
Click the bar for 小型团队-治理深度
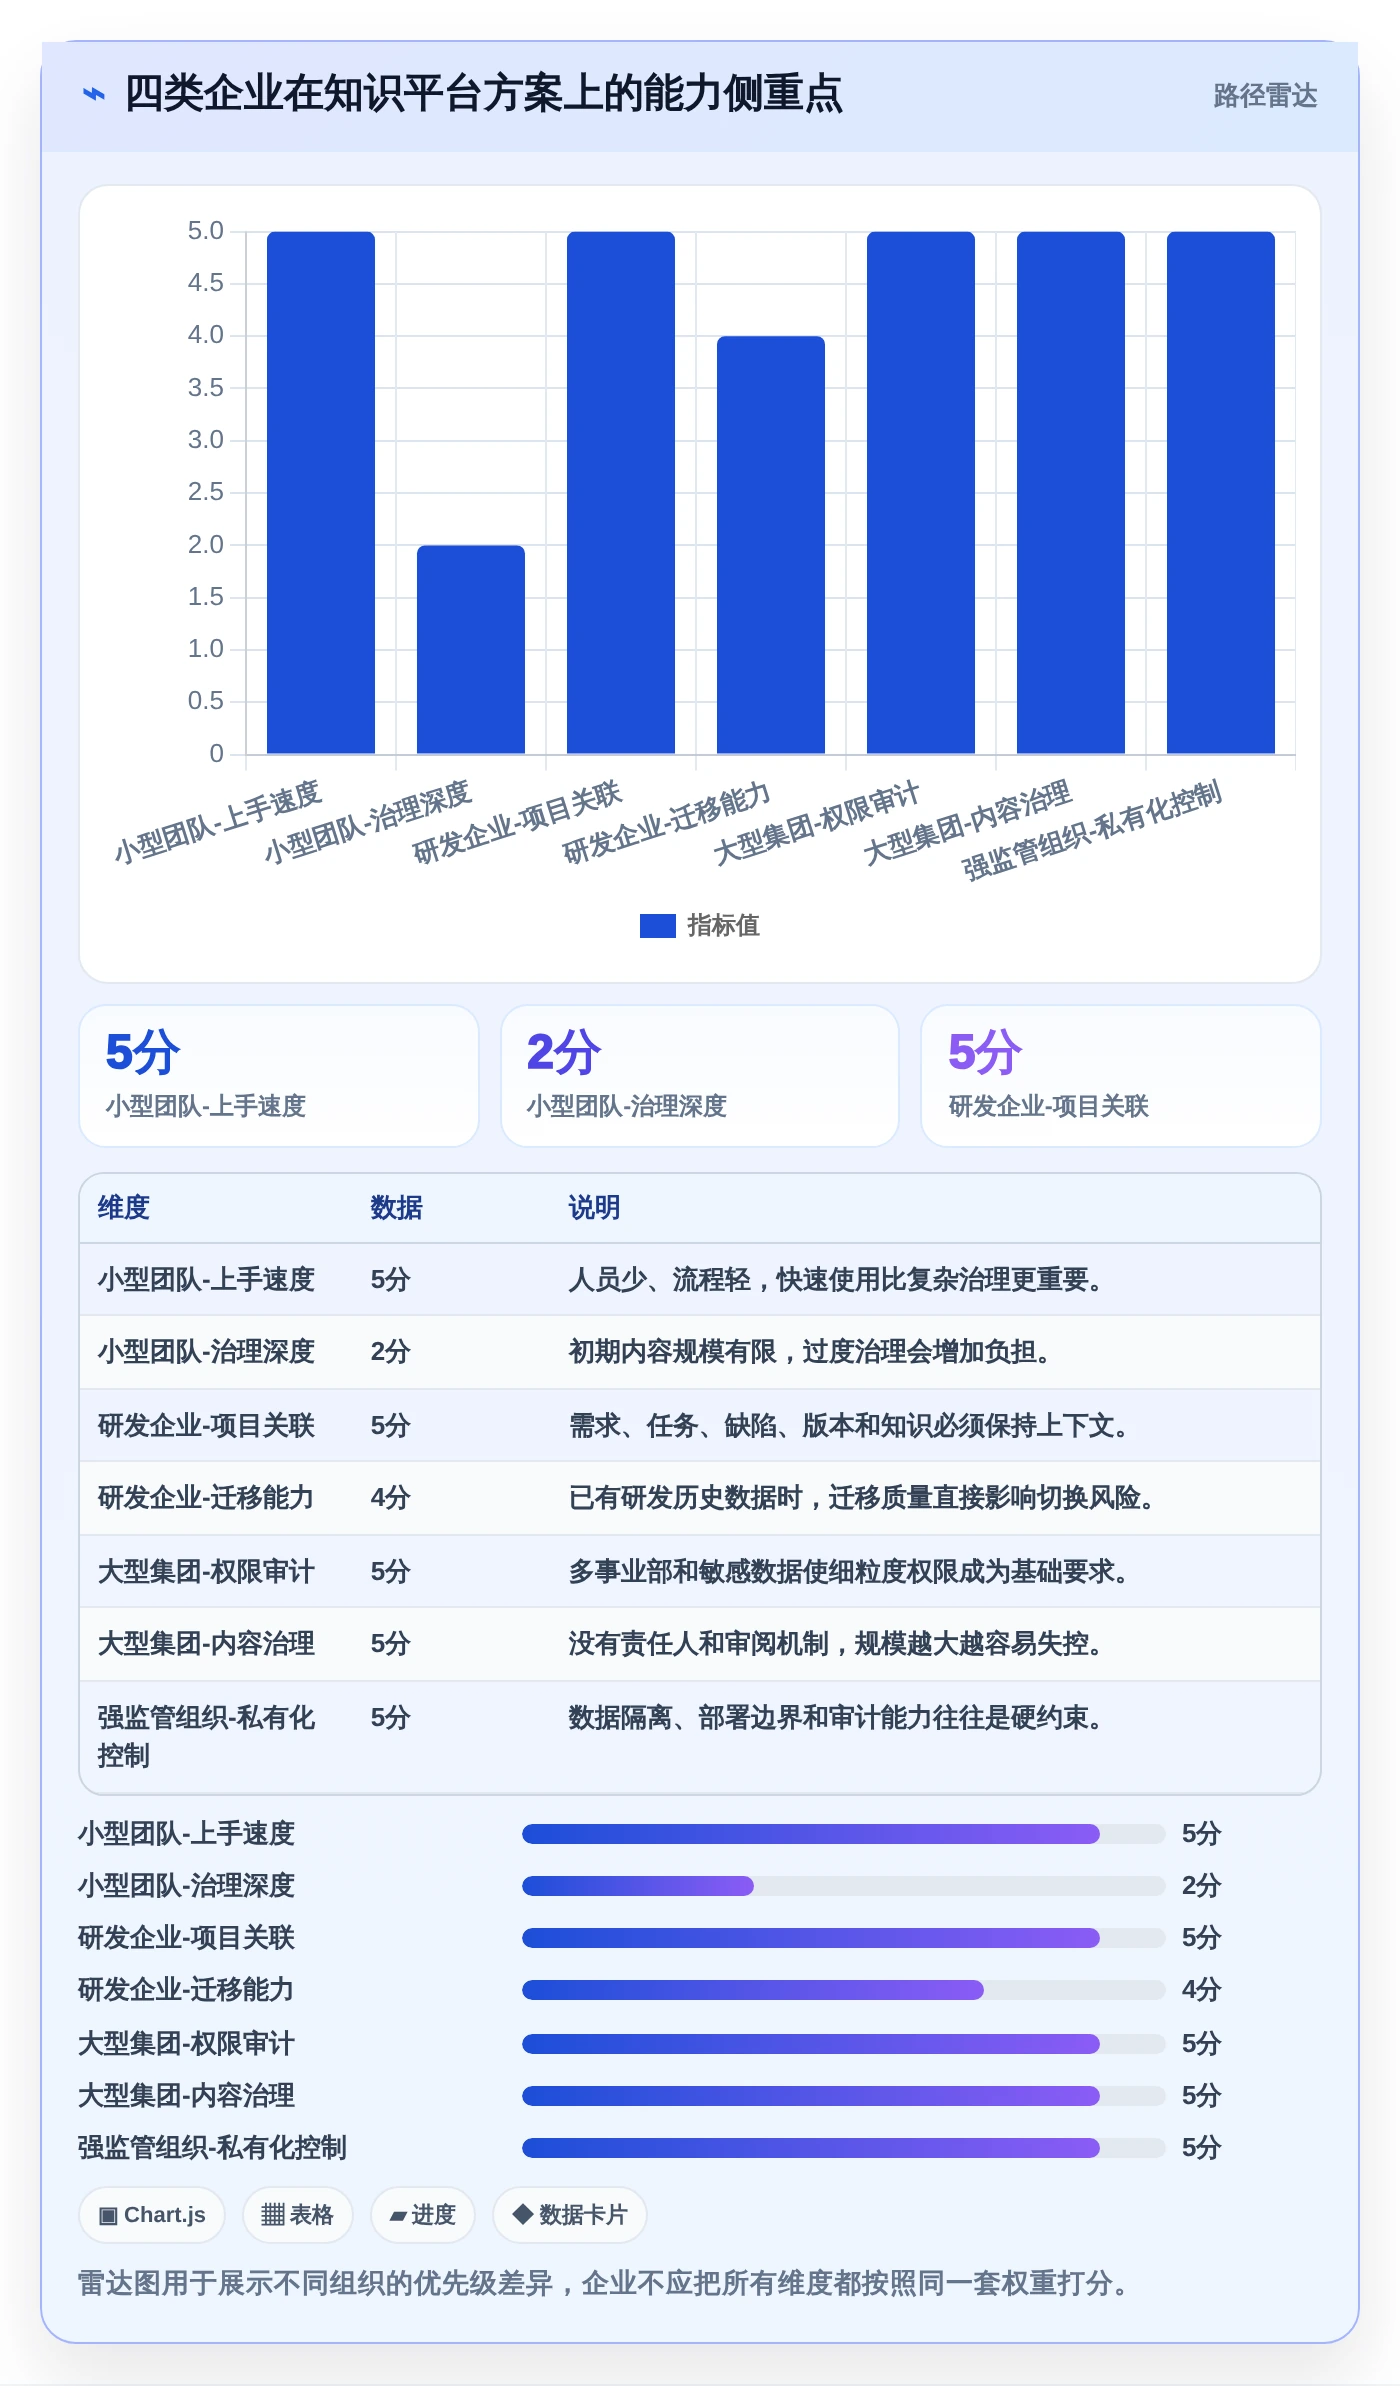pos(471,649)
